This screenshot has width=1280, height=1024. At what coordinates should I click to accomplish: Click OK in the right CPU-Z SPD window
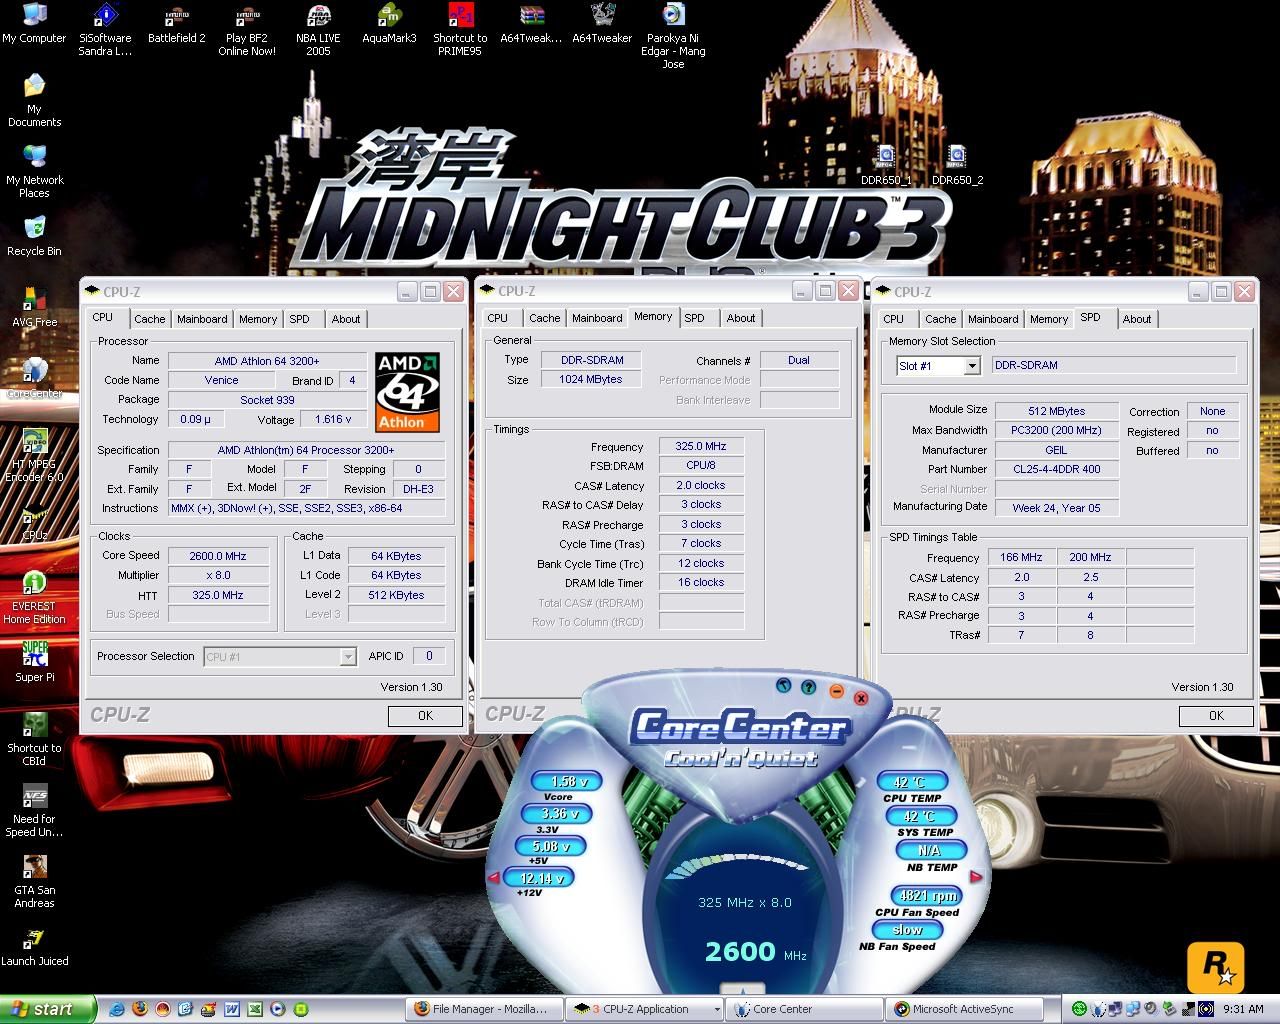tap(1216, 716)
